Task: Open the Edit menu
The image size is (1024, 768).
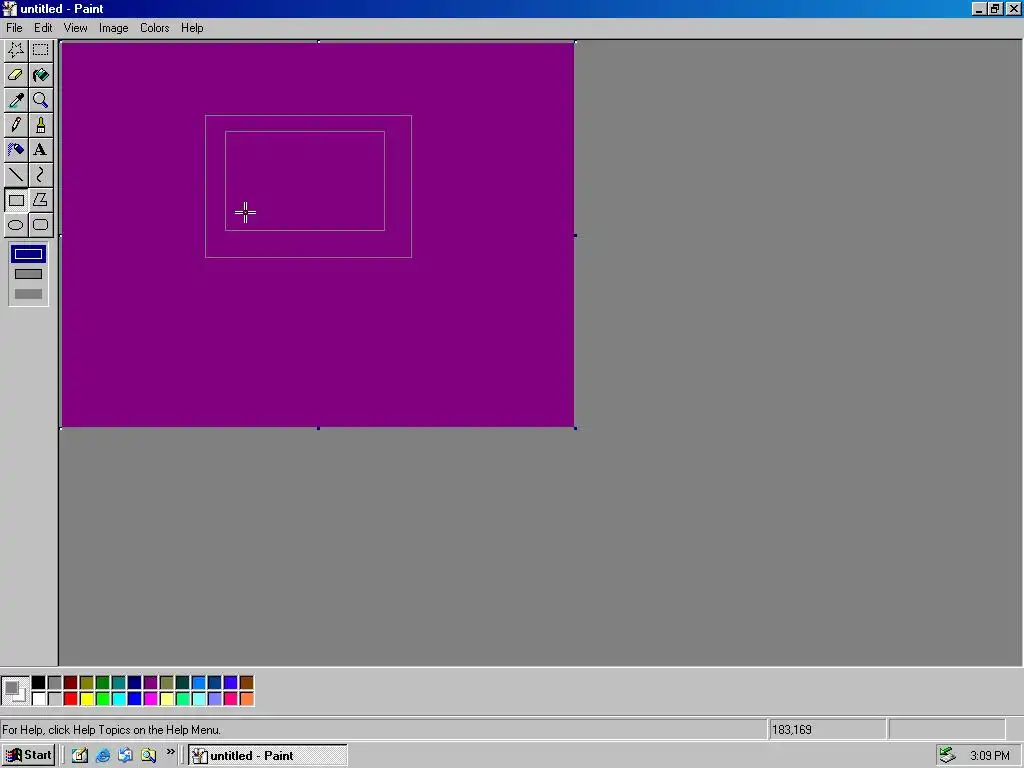Action: 43,28
